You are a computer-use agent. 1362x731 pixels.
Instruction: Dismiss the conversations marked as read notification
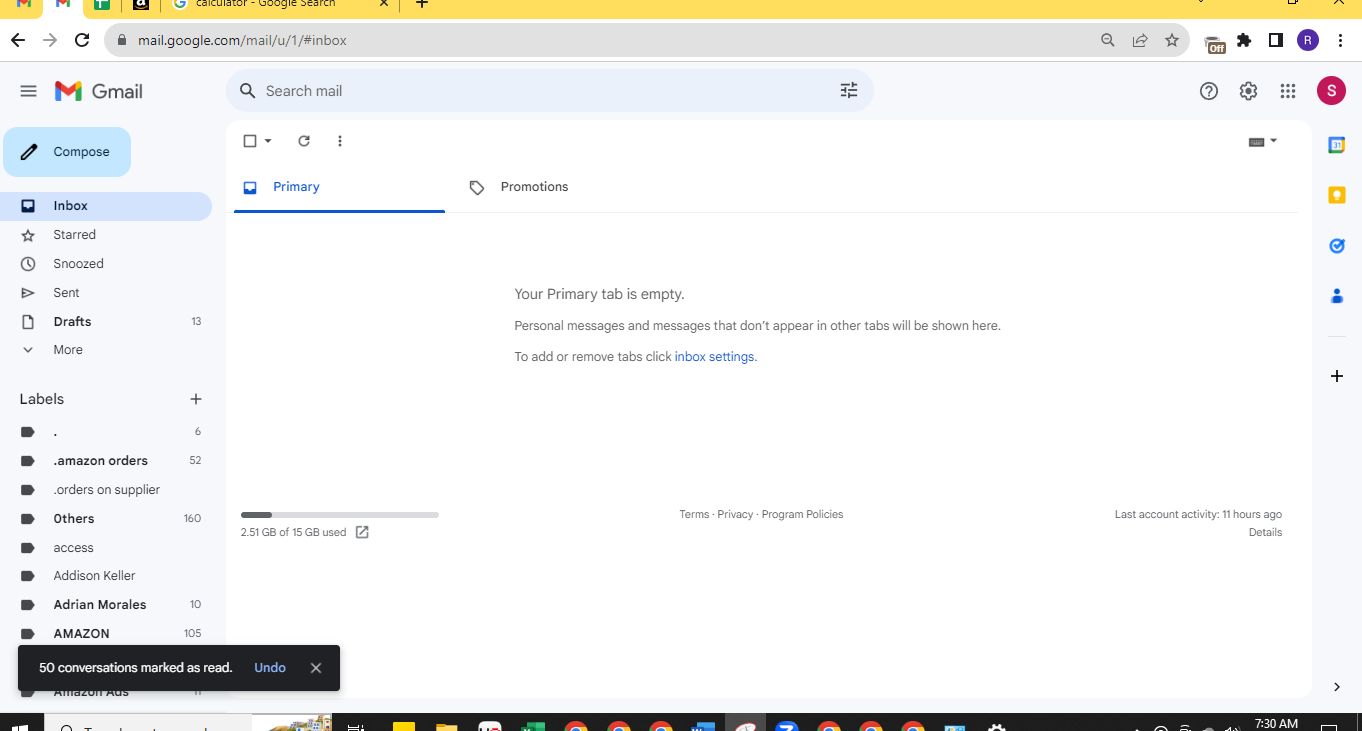click(x=316, y=668)
